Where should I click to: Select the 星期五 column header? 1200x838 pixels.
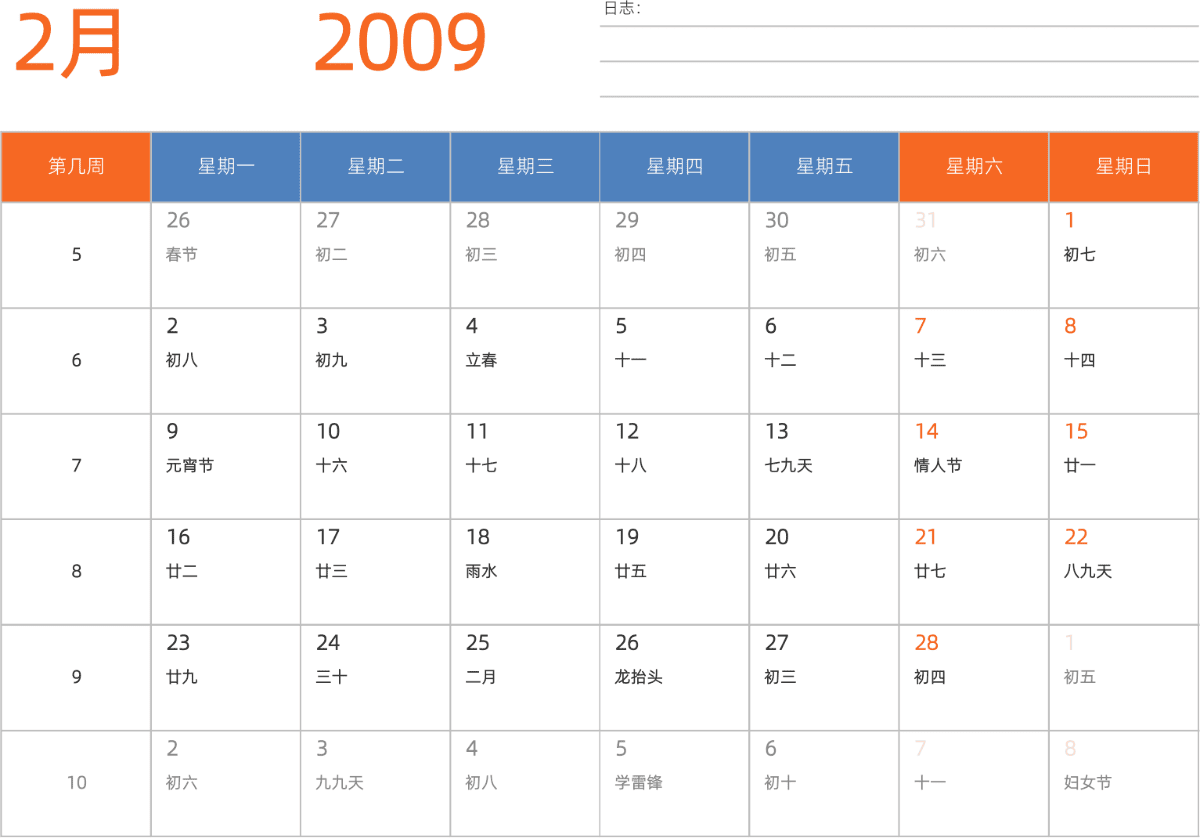click(824, 167)
